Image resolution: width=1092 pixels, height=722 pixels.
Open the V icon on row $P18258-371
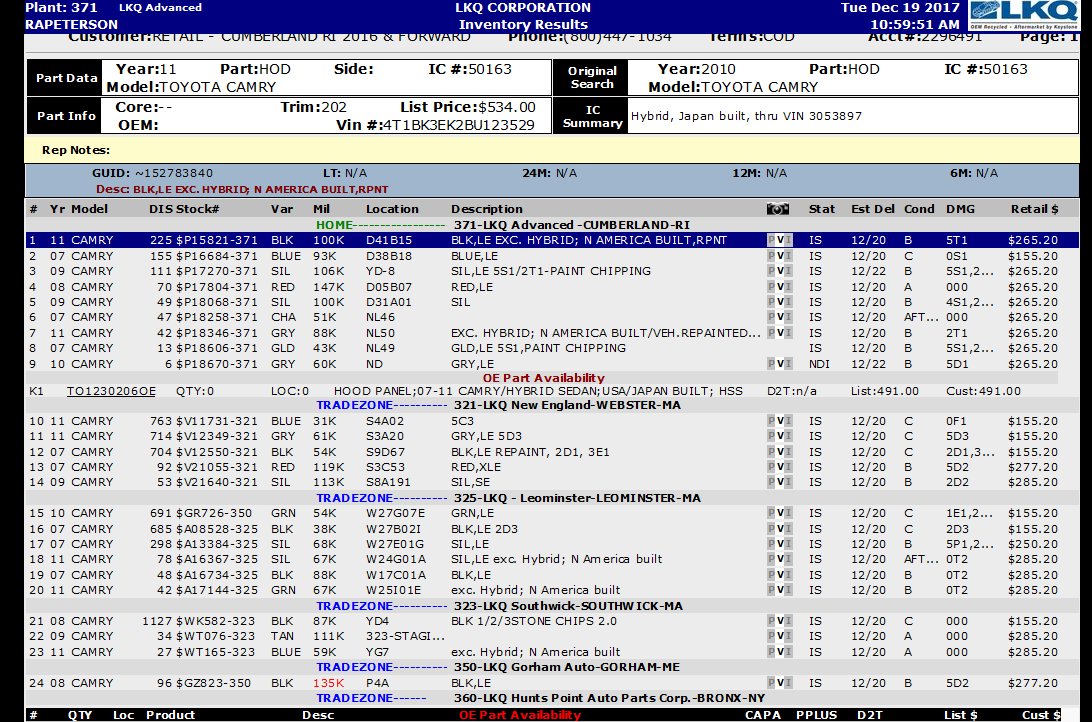[780, 317]
